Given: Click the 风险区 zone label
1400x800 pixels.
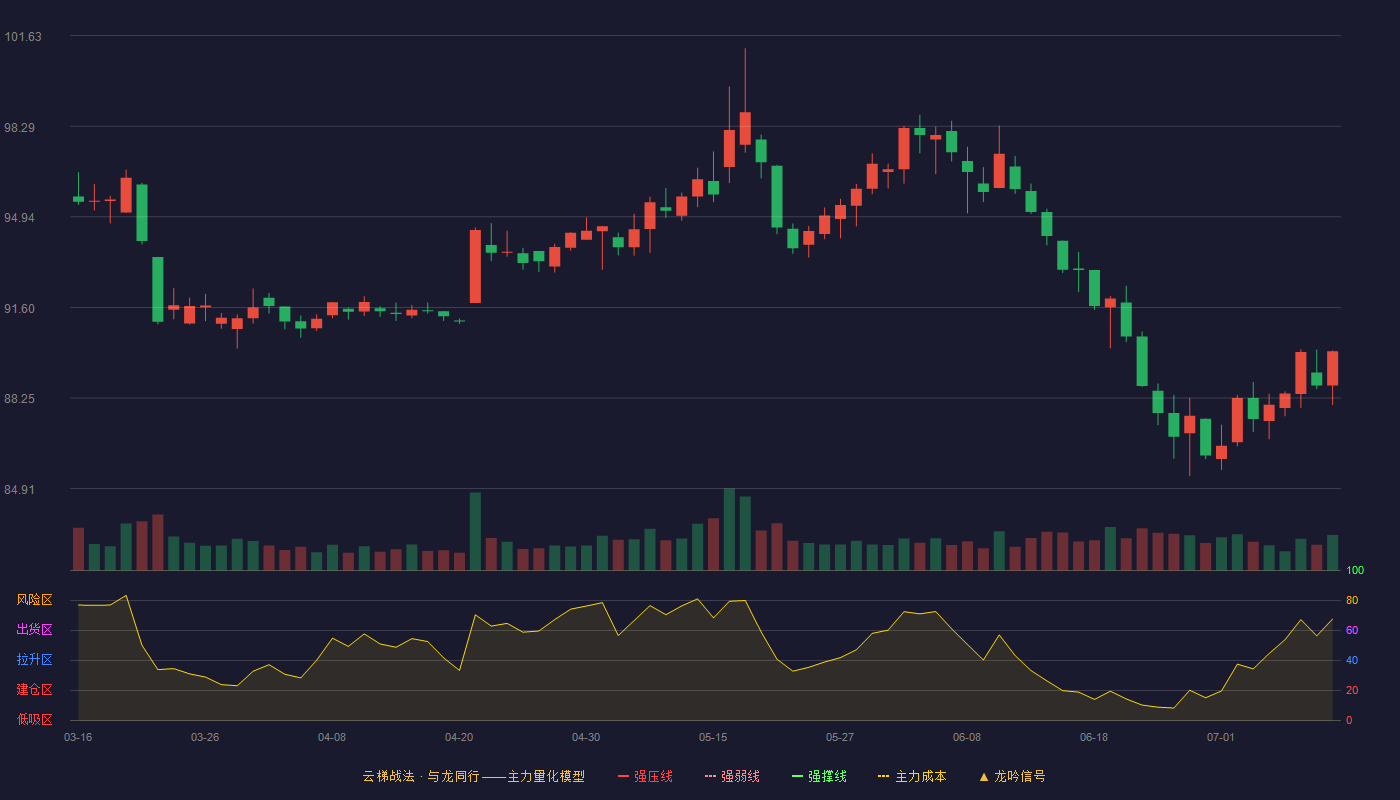Looking at the screenshot, I should (x=34, y=600).
